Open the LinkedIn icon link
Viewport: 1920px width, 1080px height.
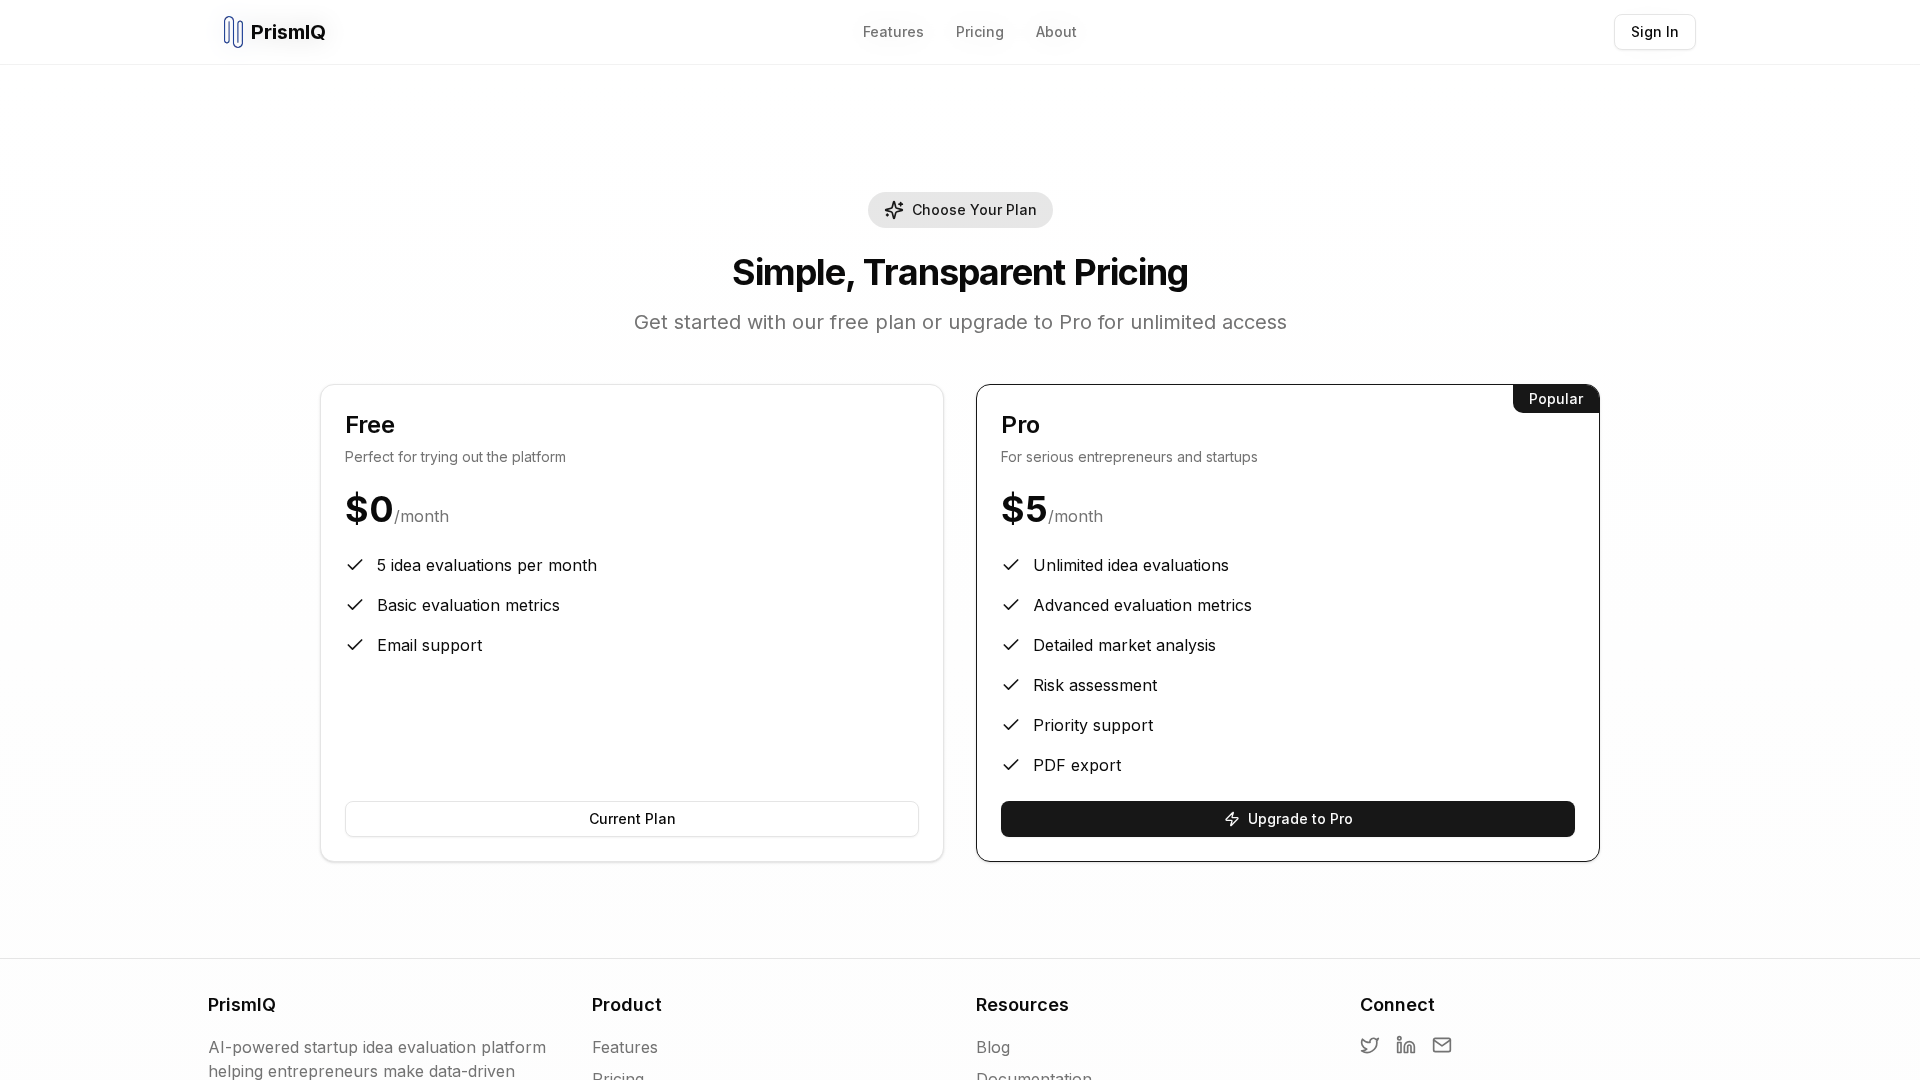coord(1405,1045)
